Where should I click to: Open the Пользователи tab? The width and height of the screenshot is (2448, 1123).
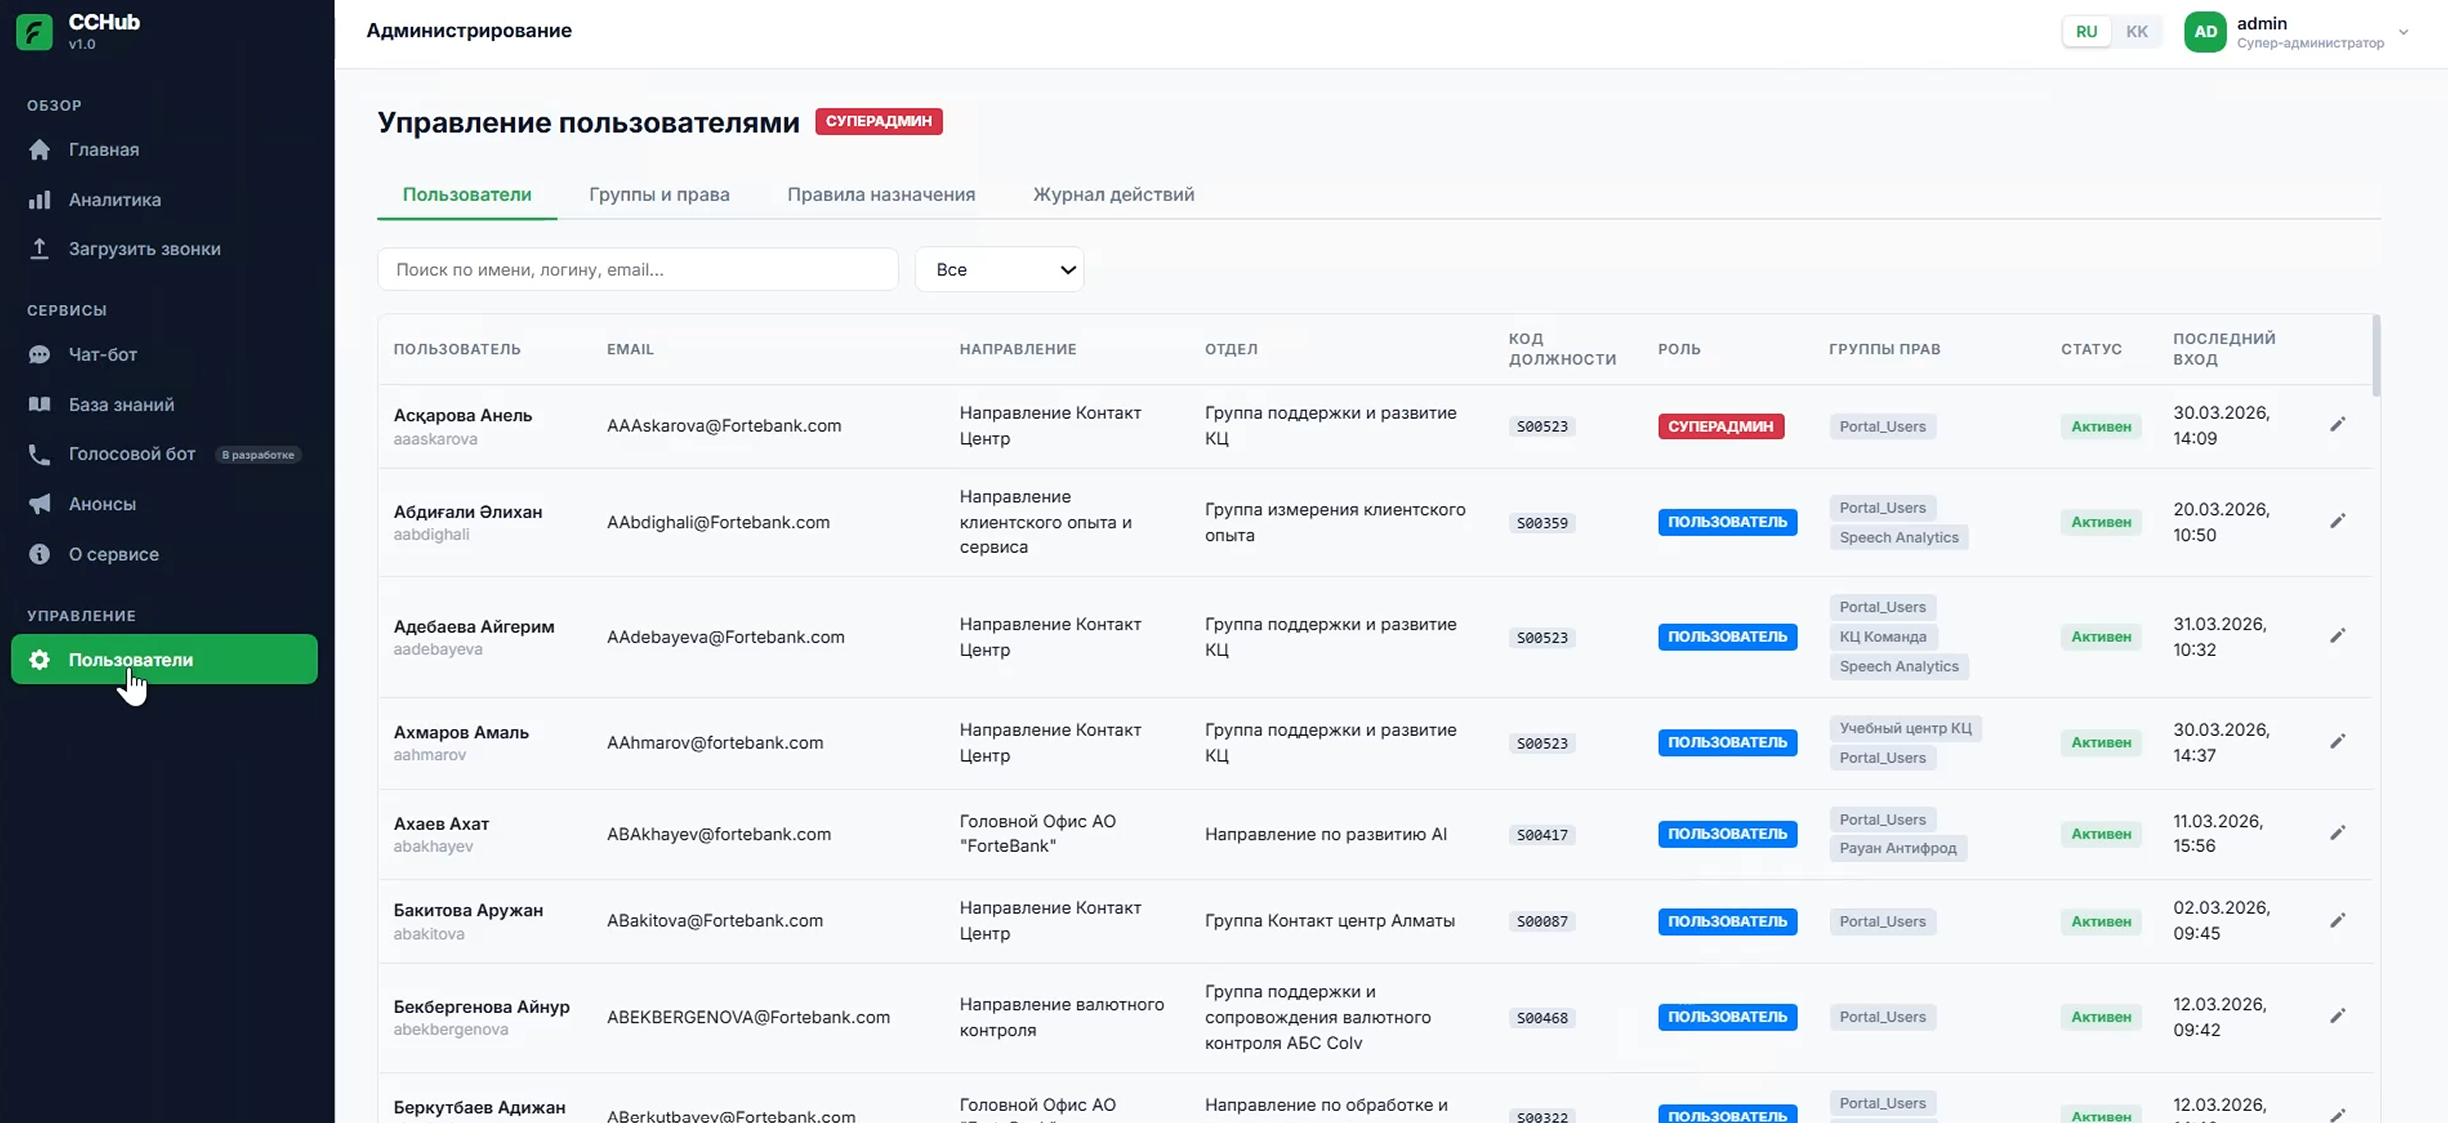pyautogui.click(x=467, y=194)
